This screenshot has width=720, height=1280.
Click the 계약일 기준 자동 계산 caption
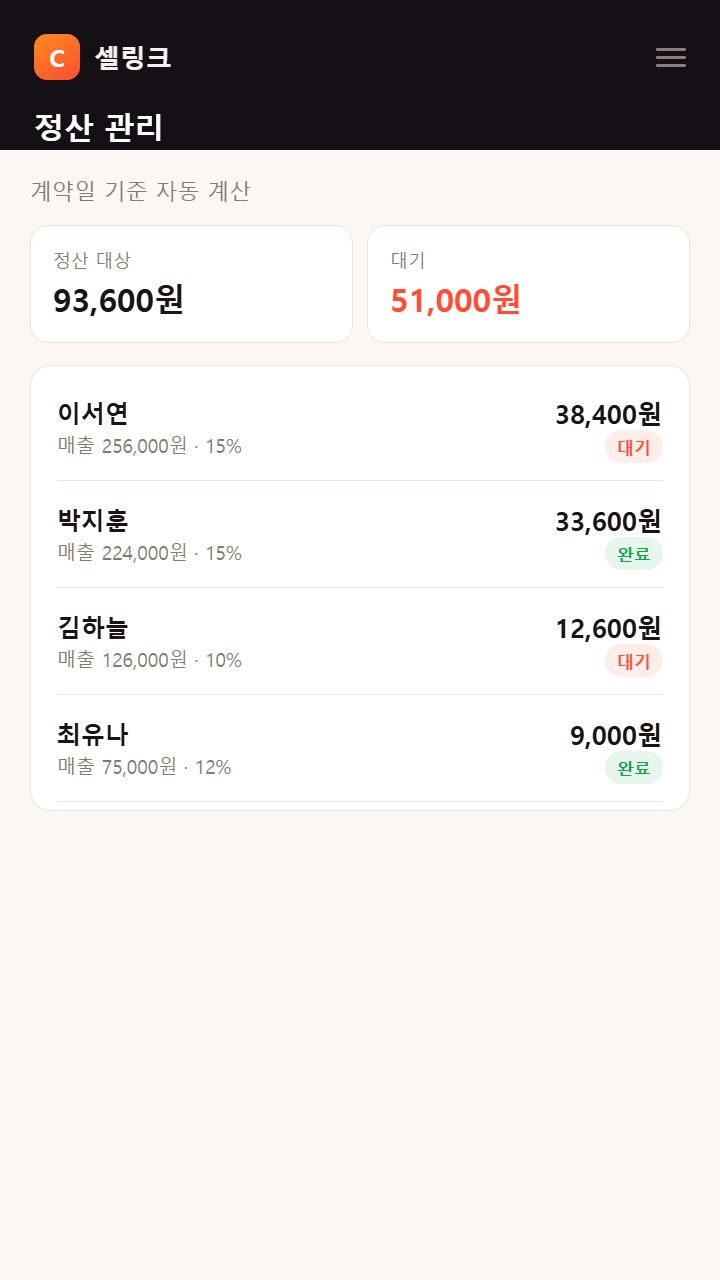(141, 191)
